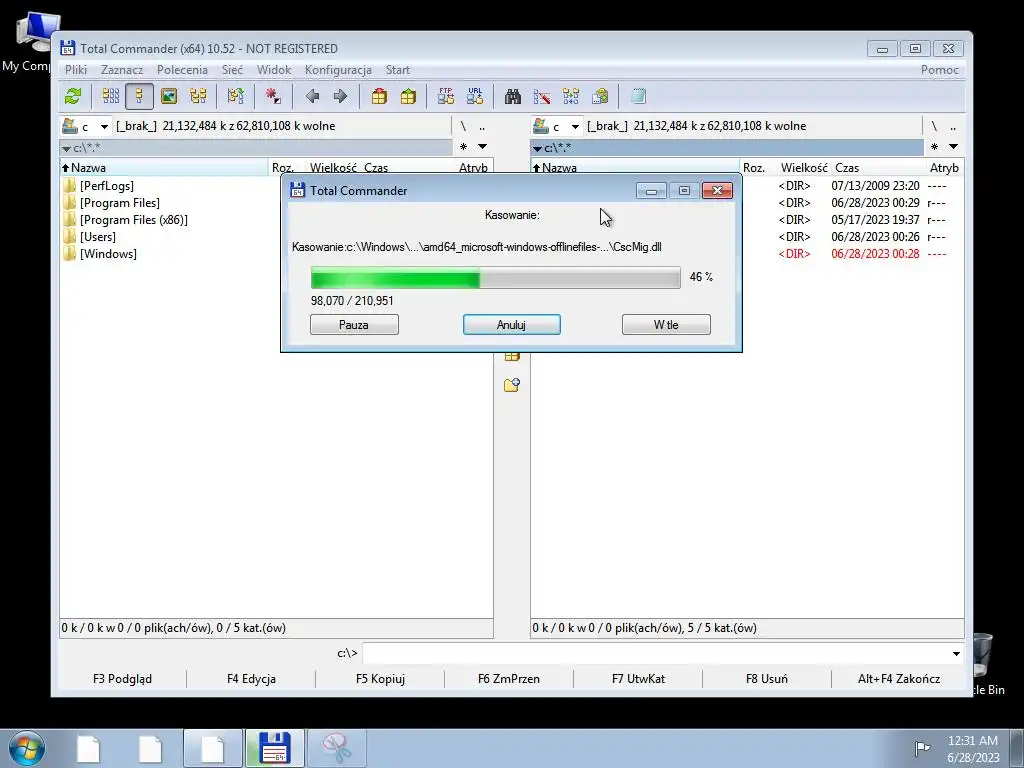Click the W tle button

[x=666, y=325]
